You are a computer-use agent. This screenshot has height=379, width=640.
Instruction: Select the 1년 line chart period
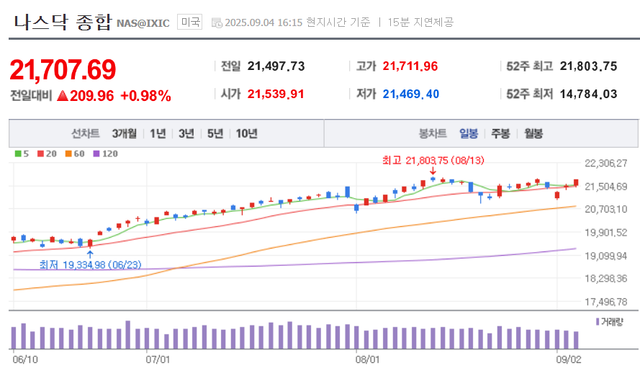pos(158,133)
